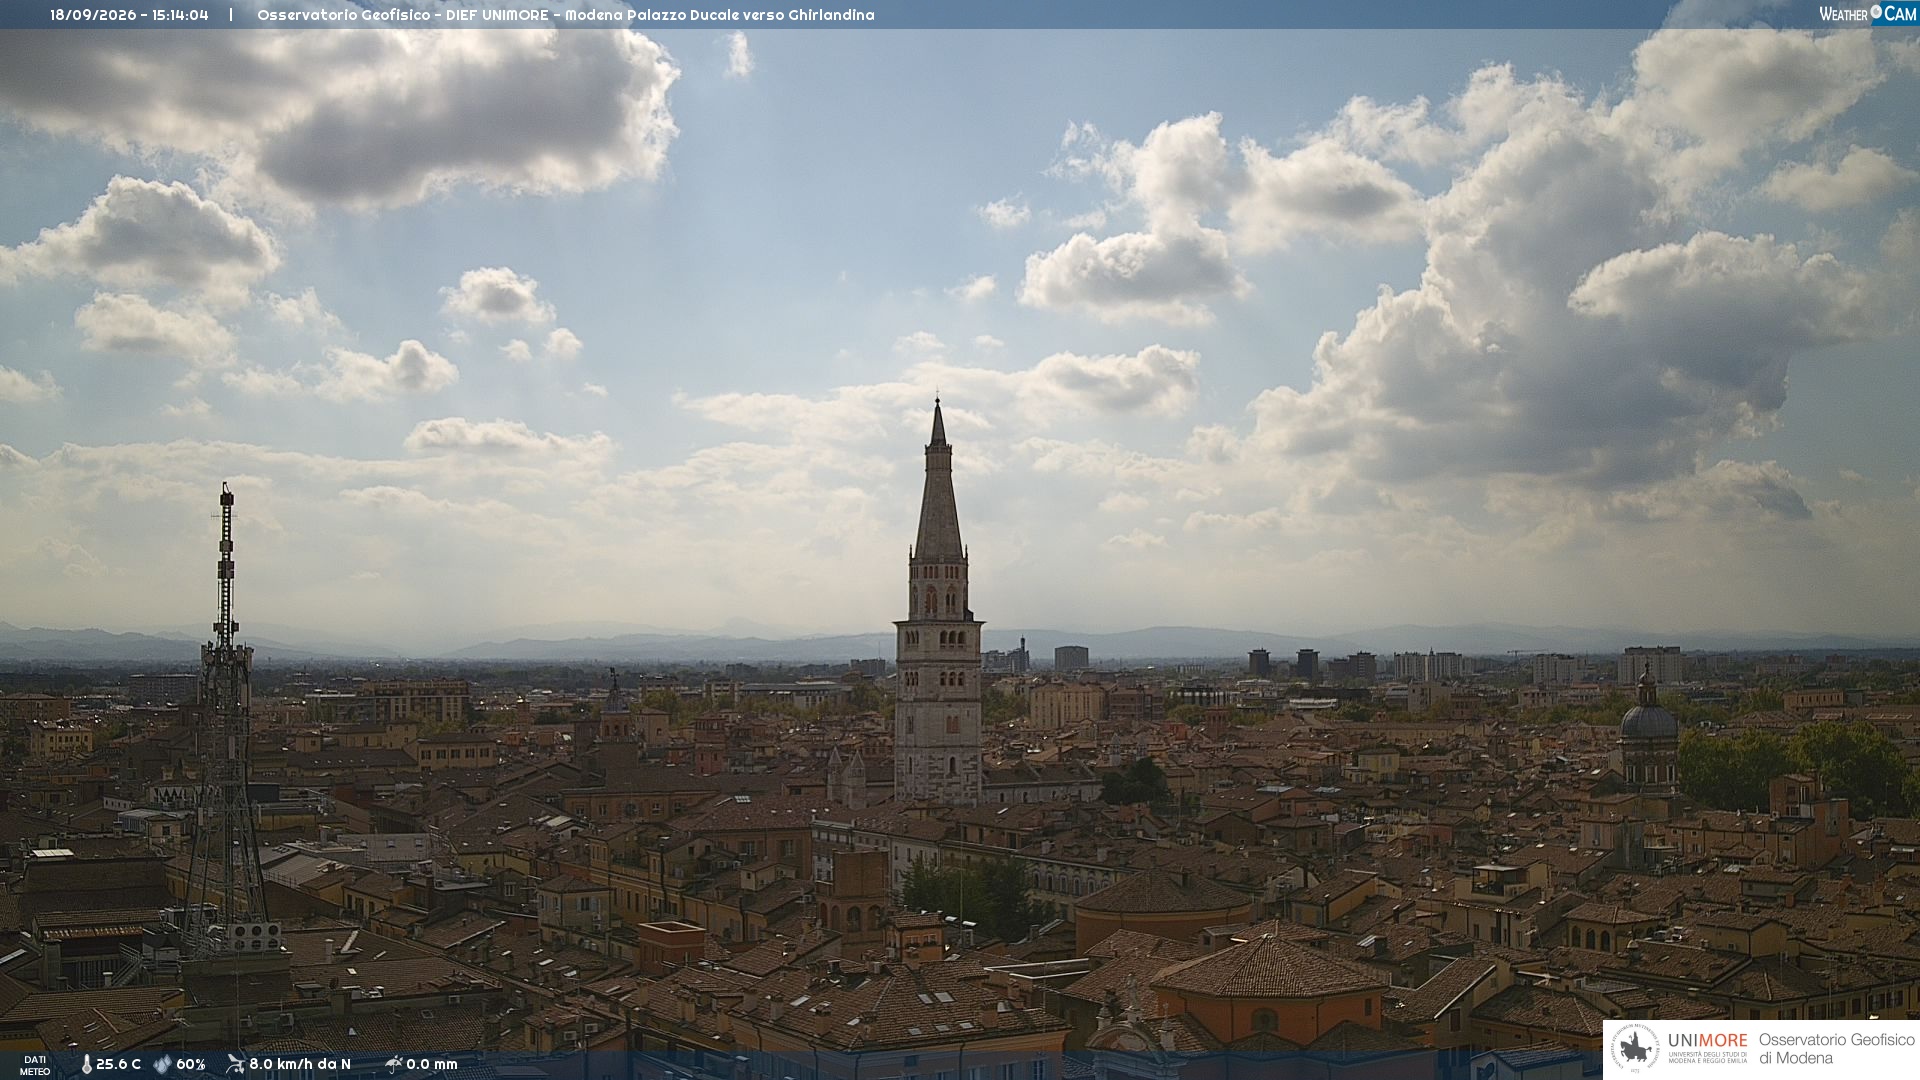Image resolution: width=1920 pixels, height=1080 pixels.
Task: Click the thermometer temperature icon
Action: click(86, 1064)
